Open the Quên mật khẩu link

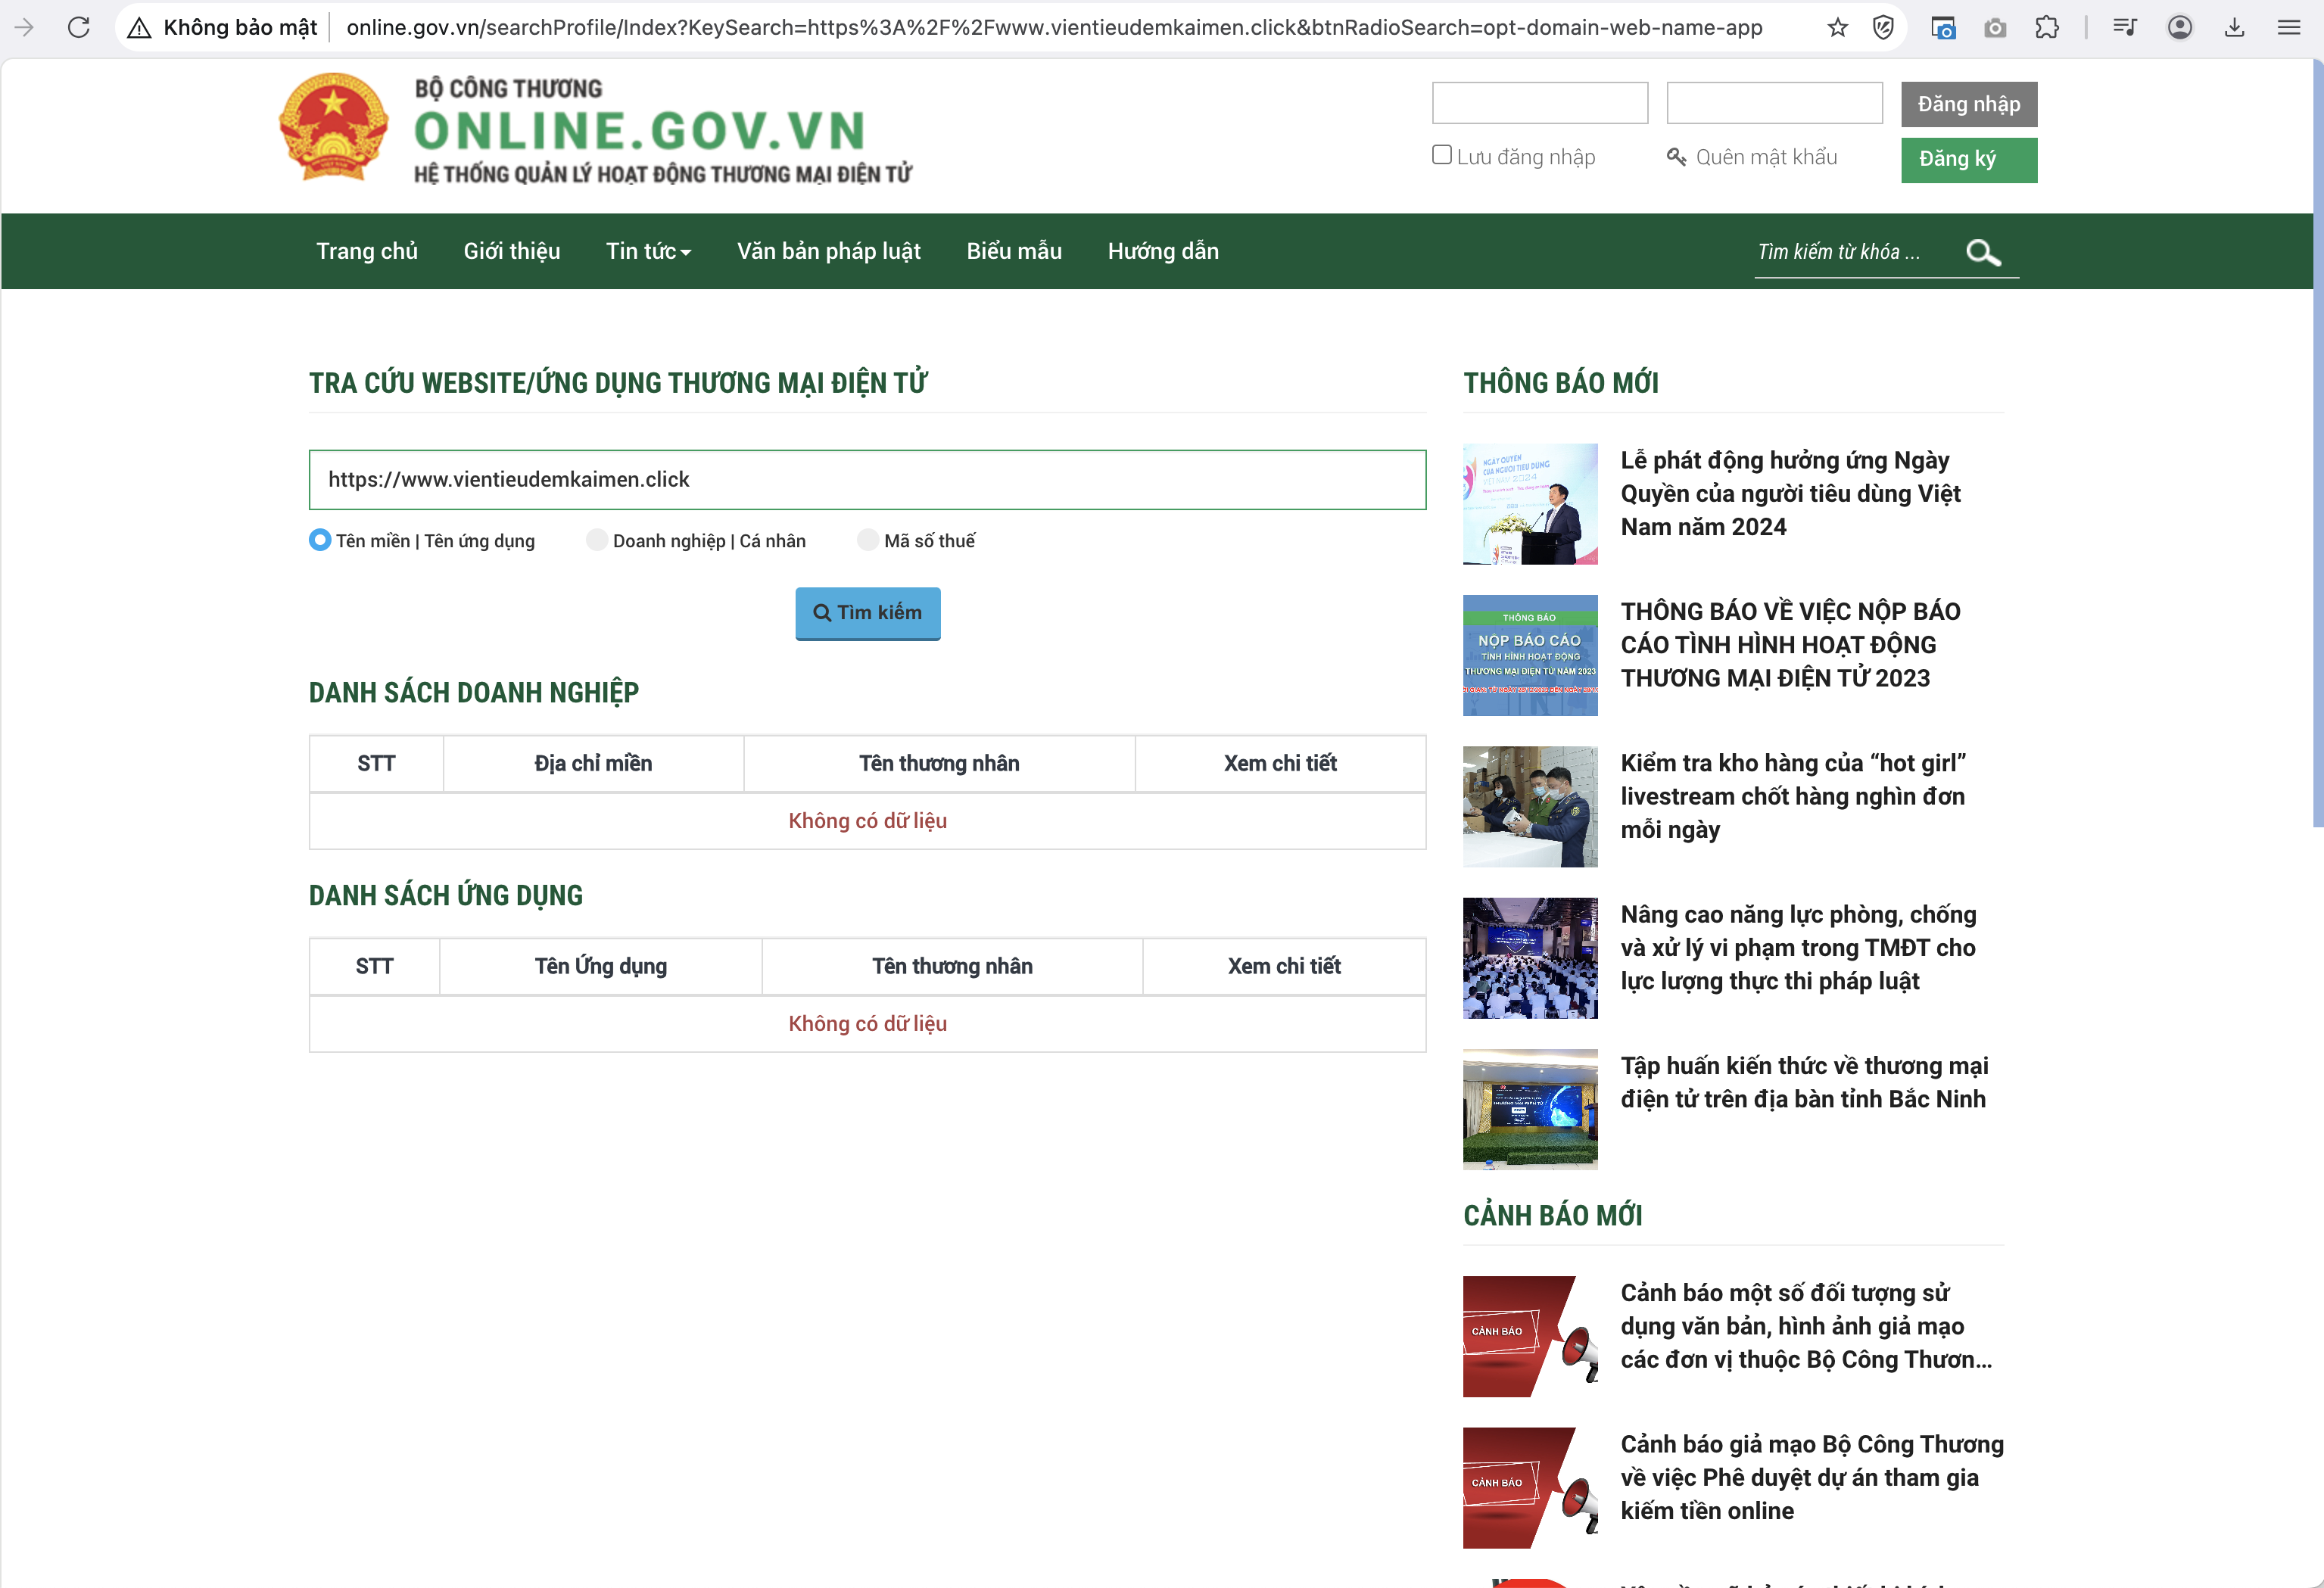click(x=1765, y=157)
